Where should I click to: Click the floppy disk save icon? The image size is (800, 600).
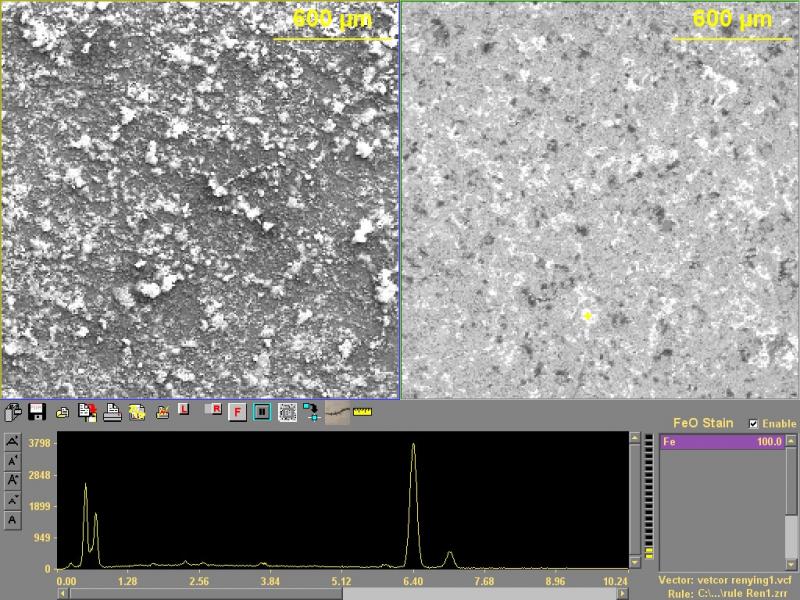[x=37, y=411]
